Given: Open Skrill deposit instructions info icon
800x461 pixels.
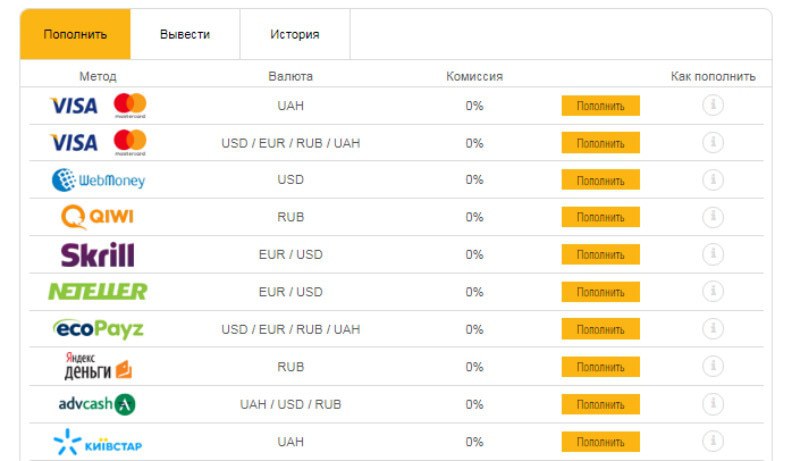Looking at the screenshot, I should point(713,254).
